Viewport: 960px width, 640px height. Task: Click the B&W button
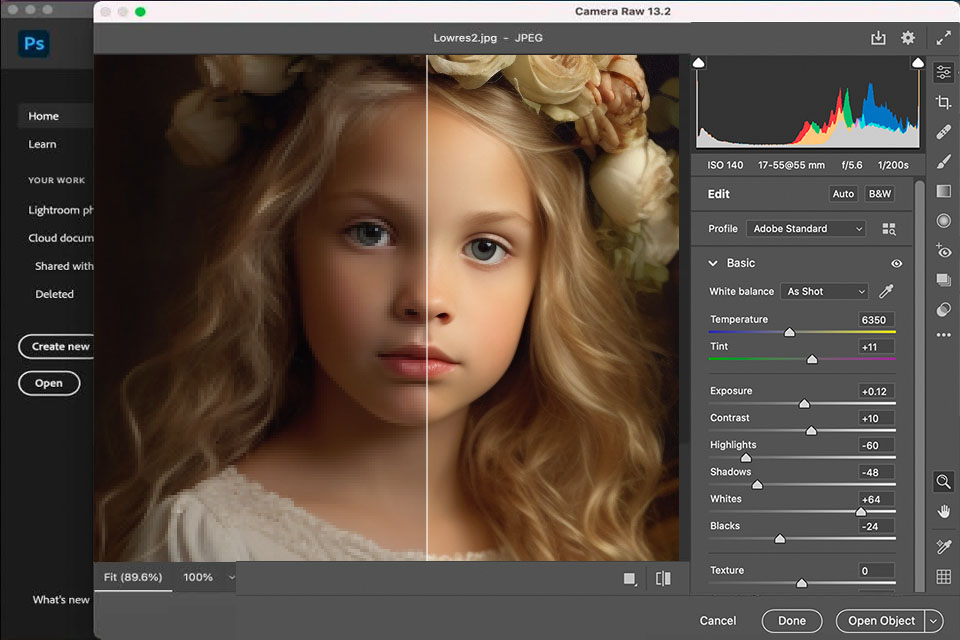tap(880, 194)
